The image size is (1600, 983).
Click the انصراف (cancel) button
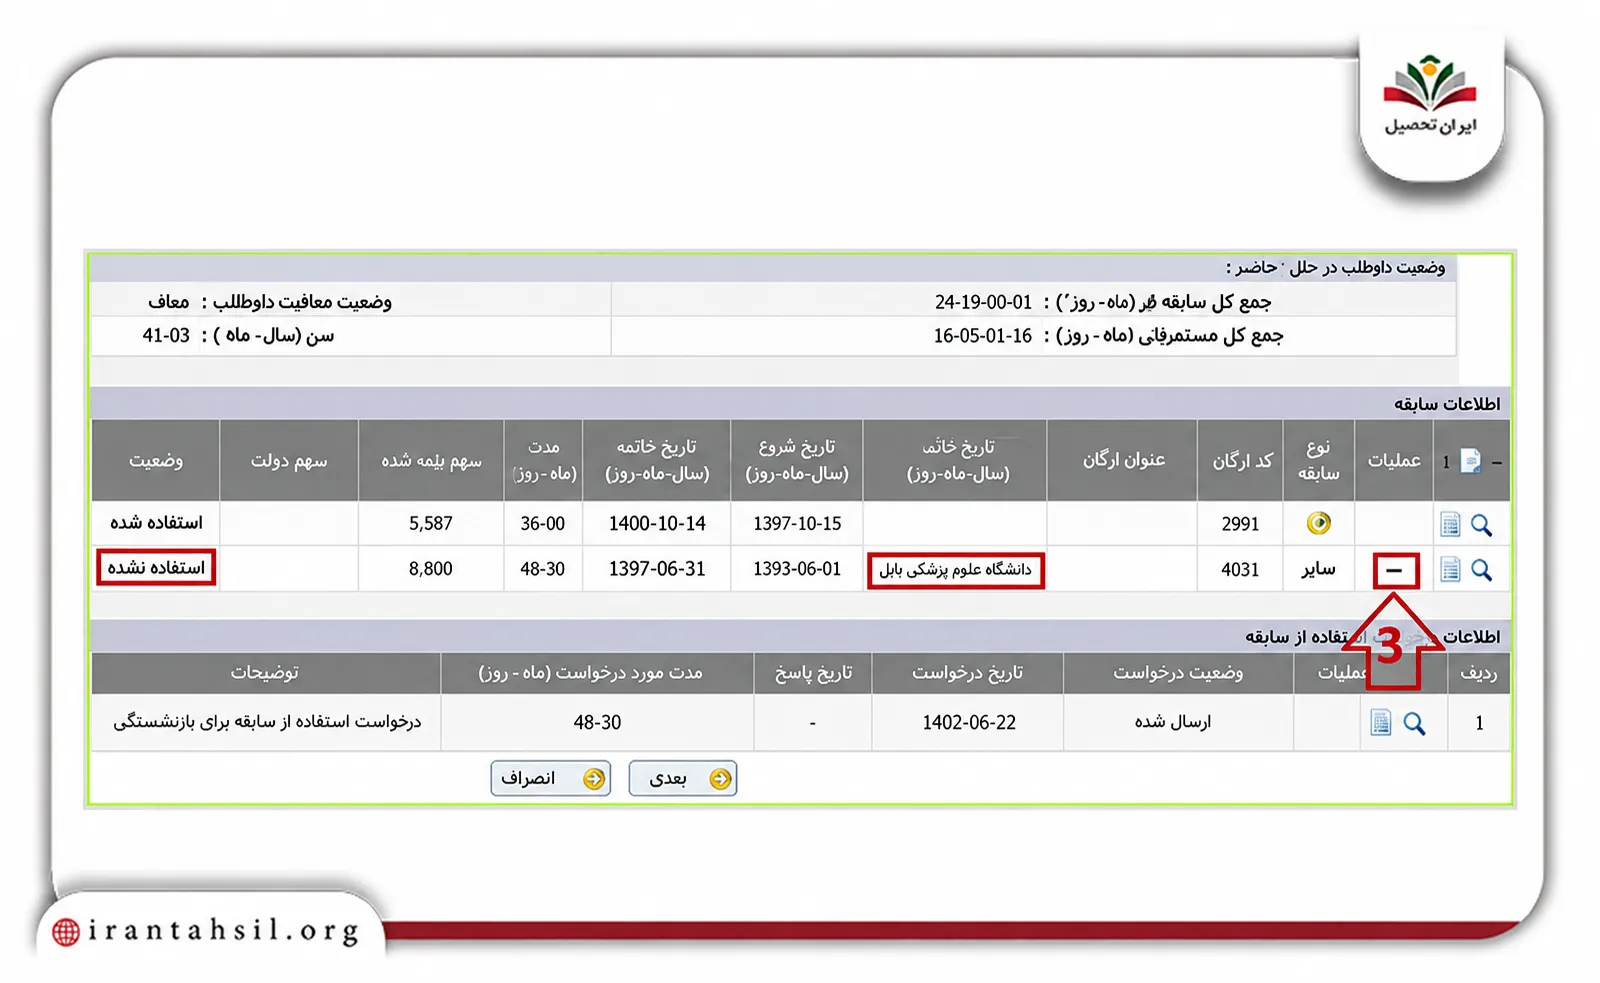pos(551,778)
